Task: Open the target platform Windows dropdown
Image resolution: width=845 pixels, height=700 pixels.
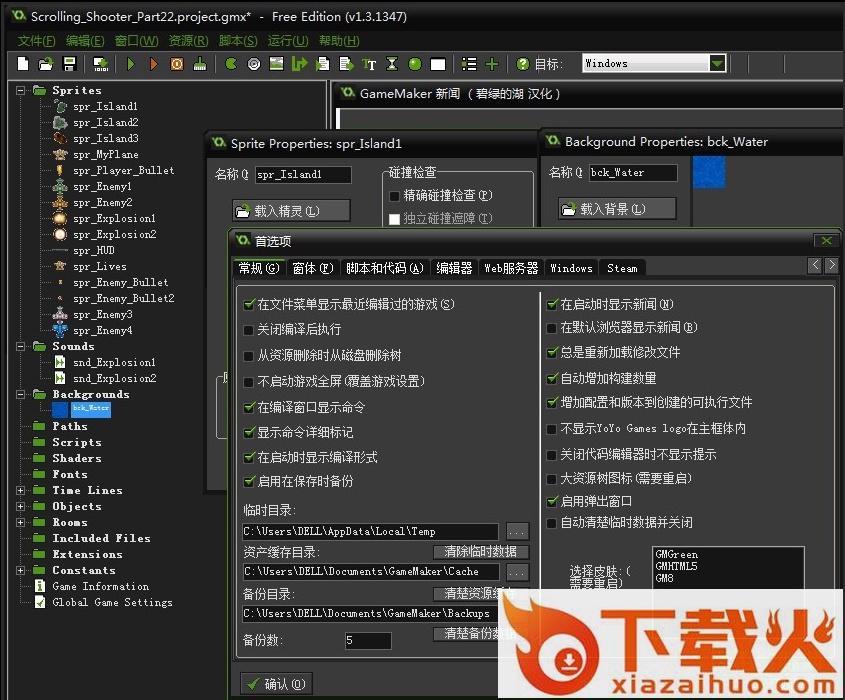Action: pyautogui.click(x=717, y=64)
